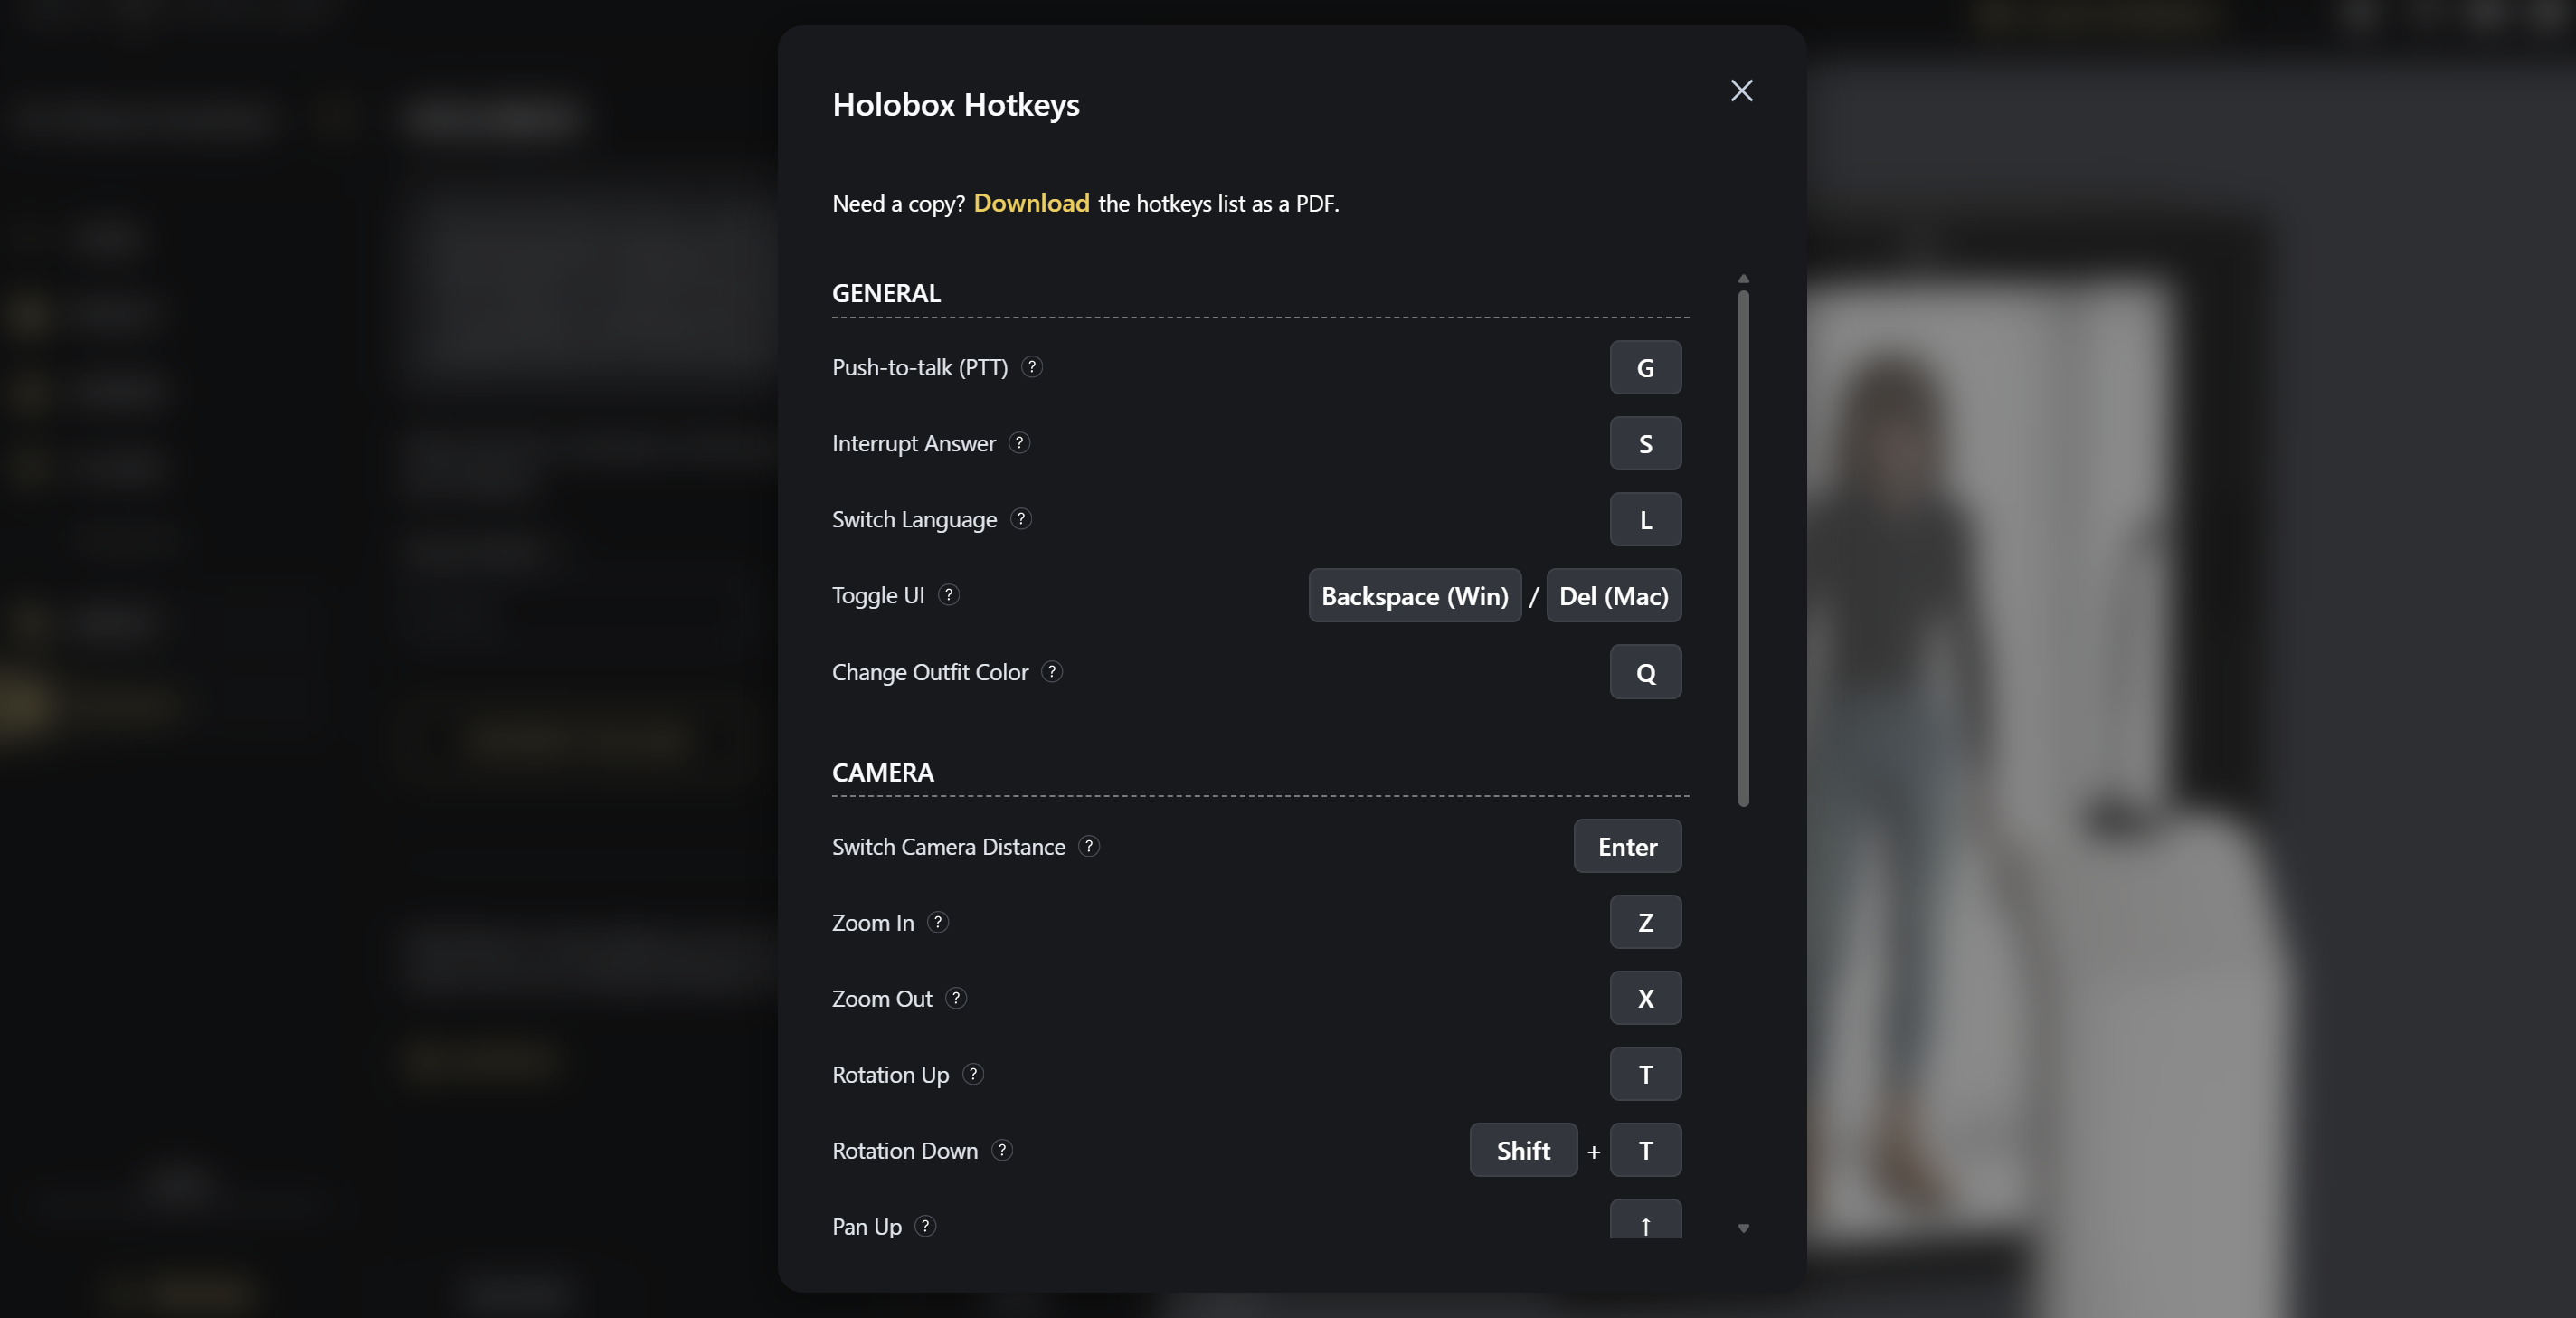This screenshot has height=1318, width=2576.
Task: Click question mark beside Zoom In
Action: pyautogui.click(x=937, y=922)
